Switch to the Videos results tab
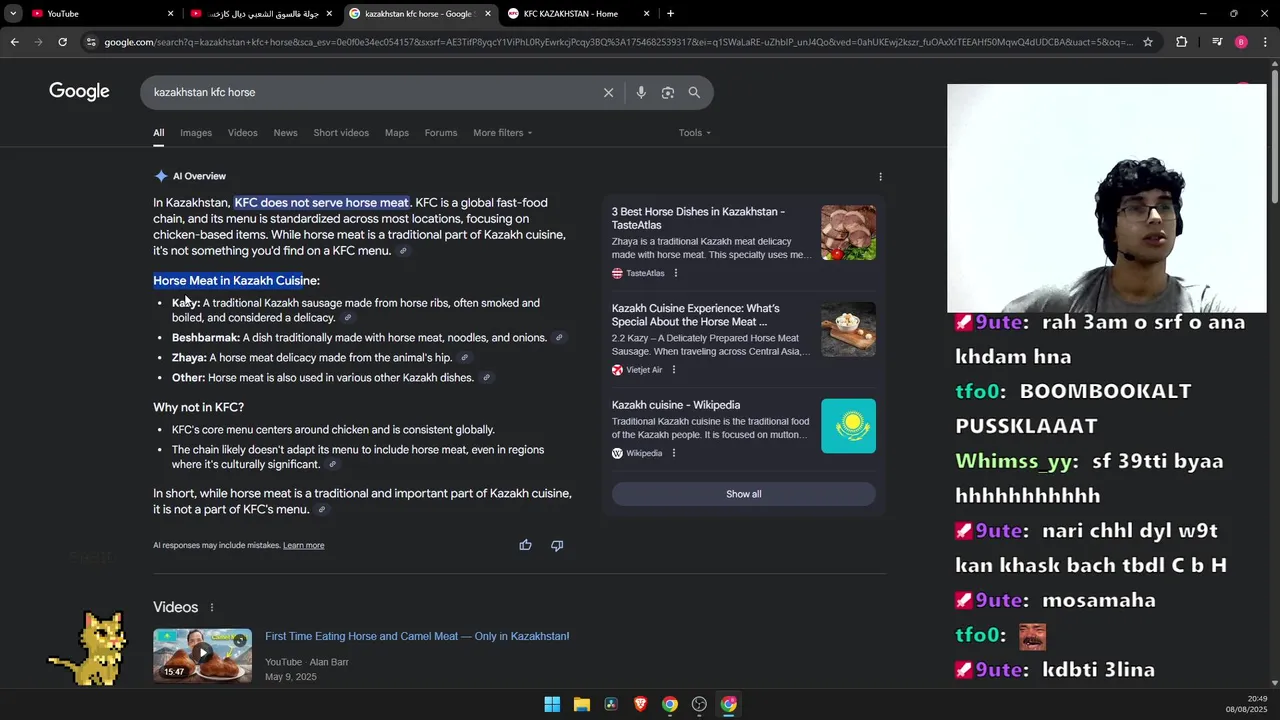The height and width of the screenshot is (720, 1280). click(x=242, y=133)
